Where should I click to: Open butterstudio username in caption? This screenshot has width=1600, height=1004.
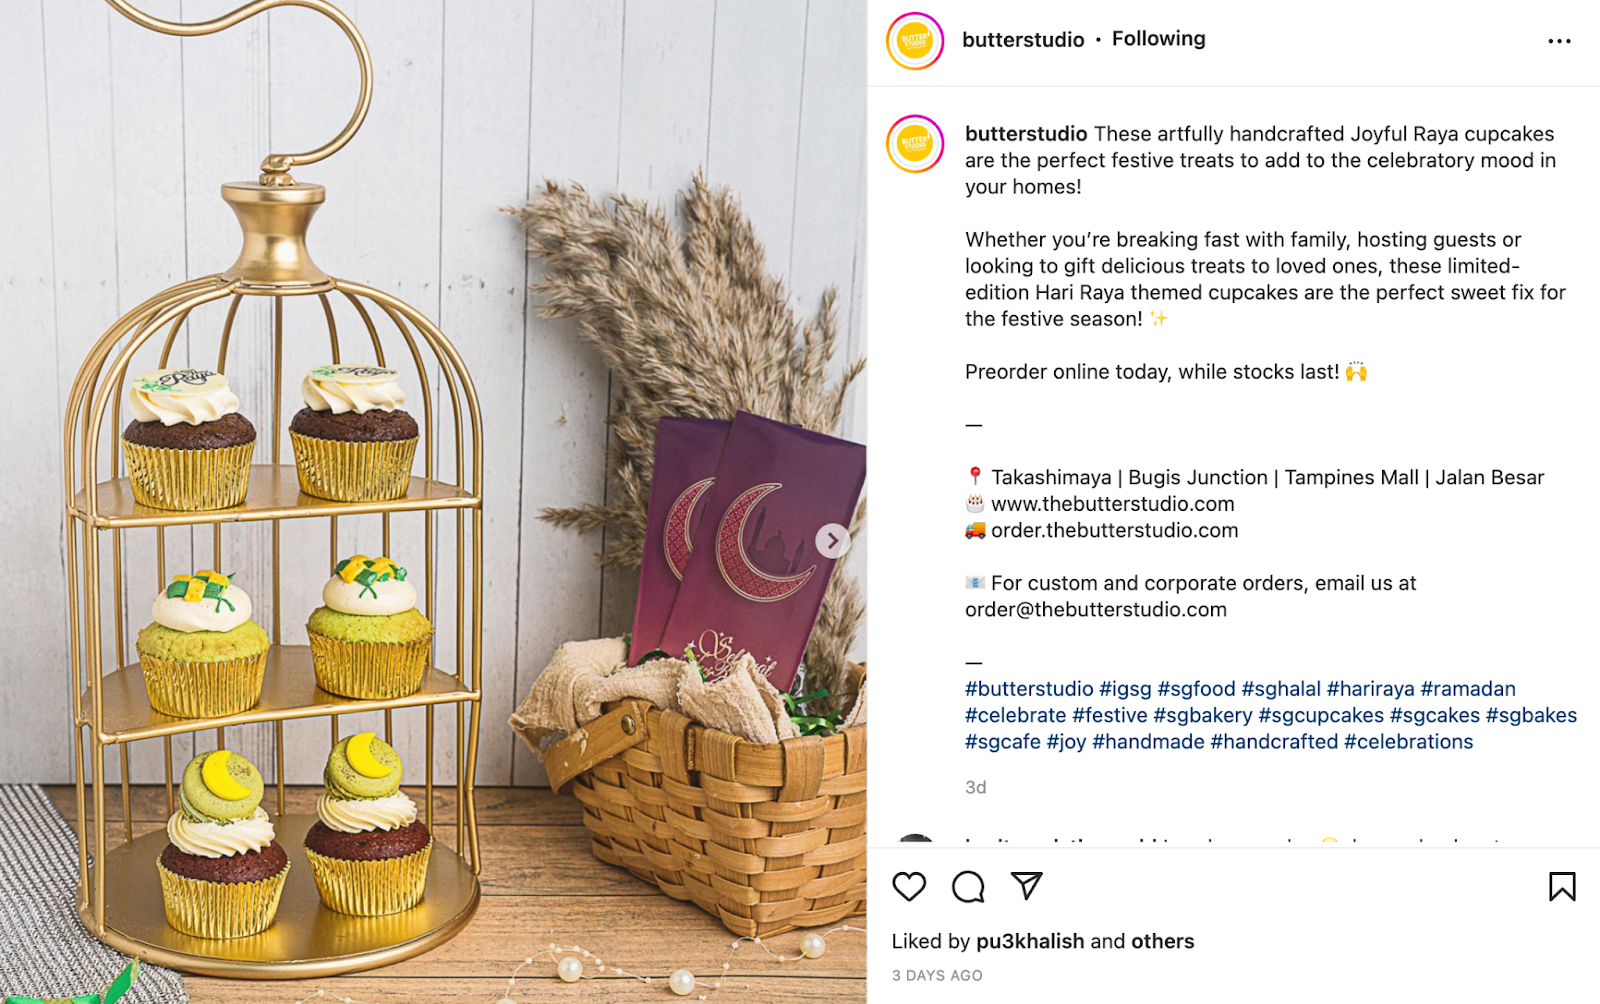(1026, 134)
